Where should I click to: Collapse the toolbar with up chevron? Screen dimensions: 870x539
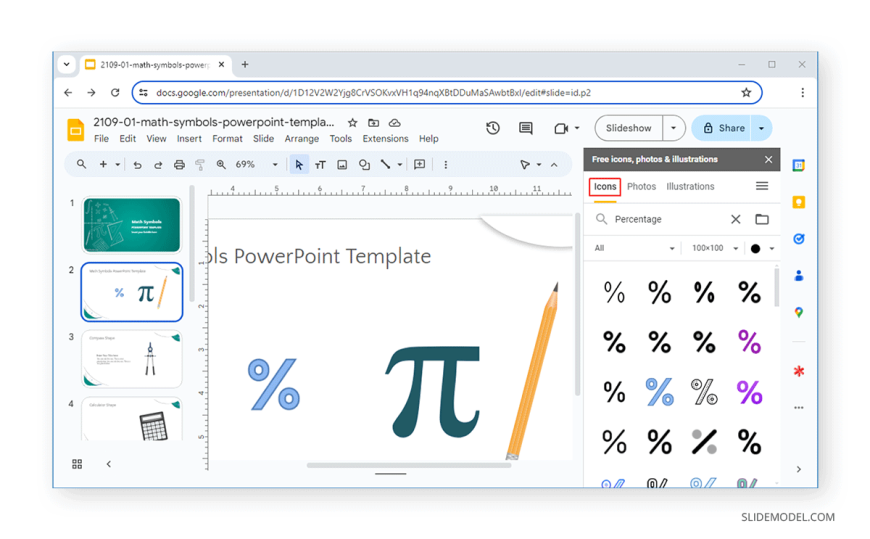click(x=554, y=165)
